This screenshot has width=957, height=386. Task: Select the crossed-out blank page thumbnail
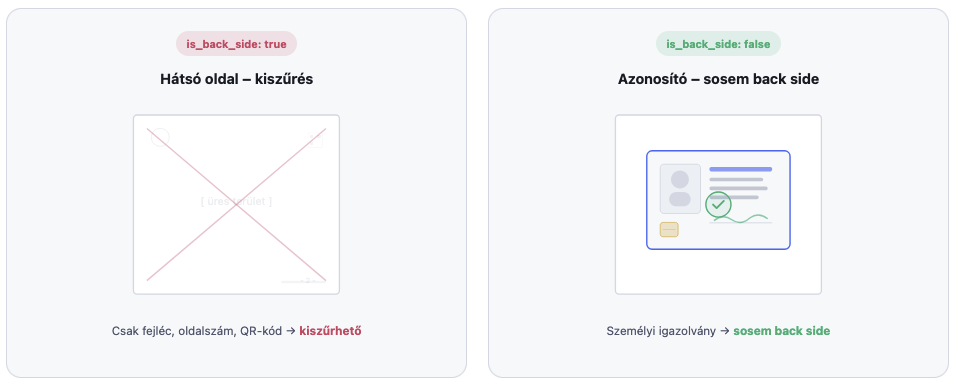pos(236,205)
